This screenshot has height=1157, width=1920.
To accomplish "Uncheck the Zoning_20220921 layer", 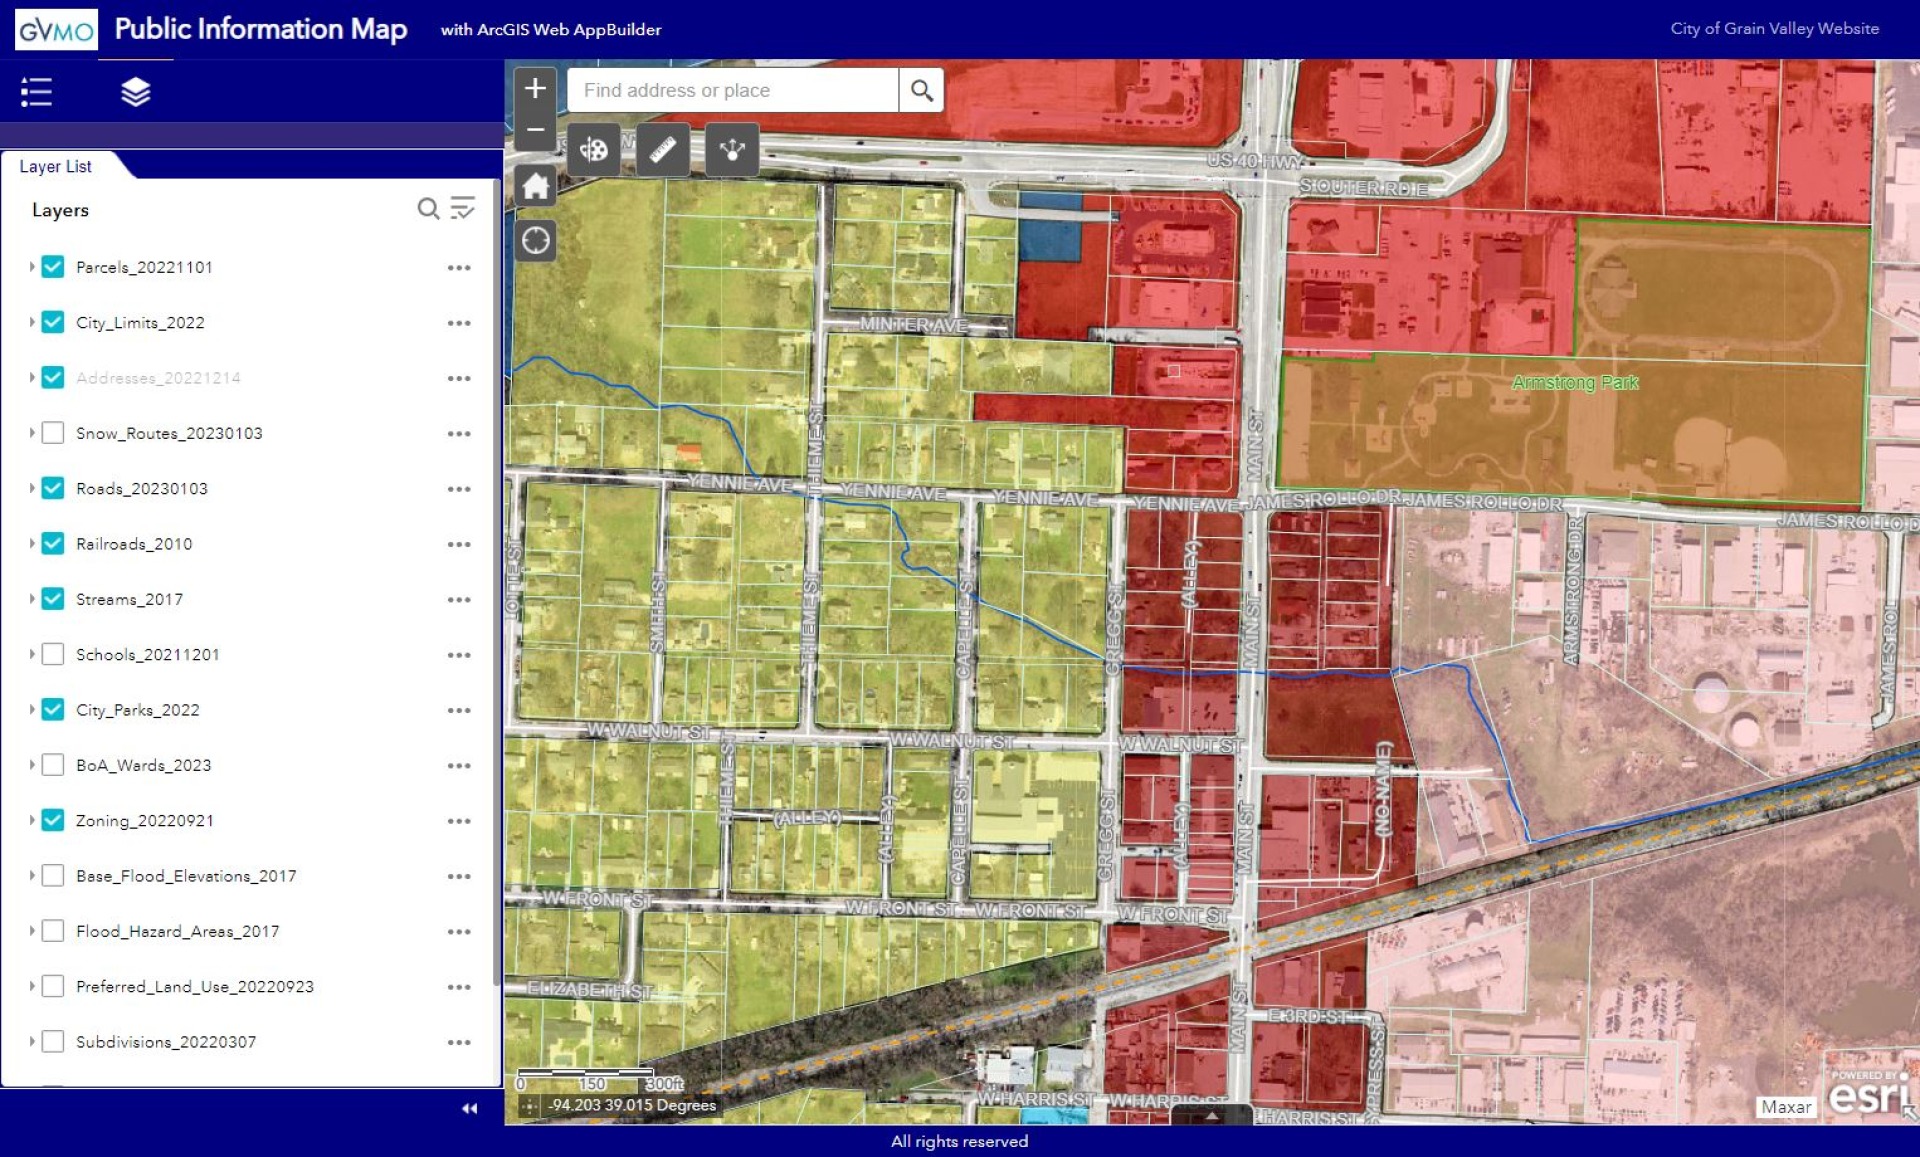I will (53, 820).
